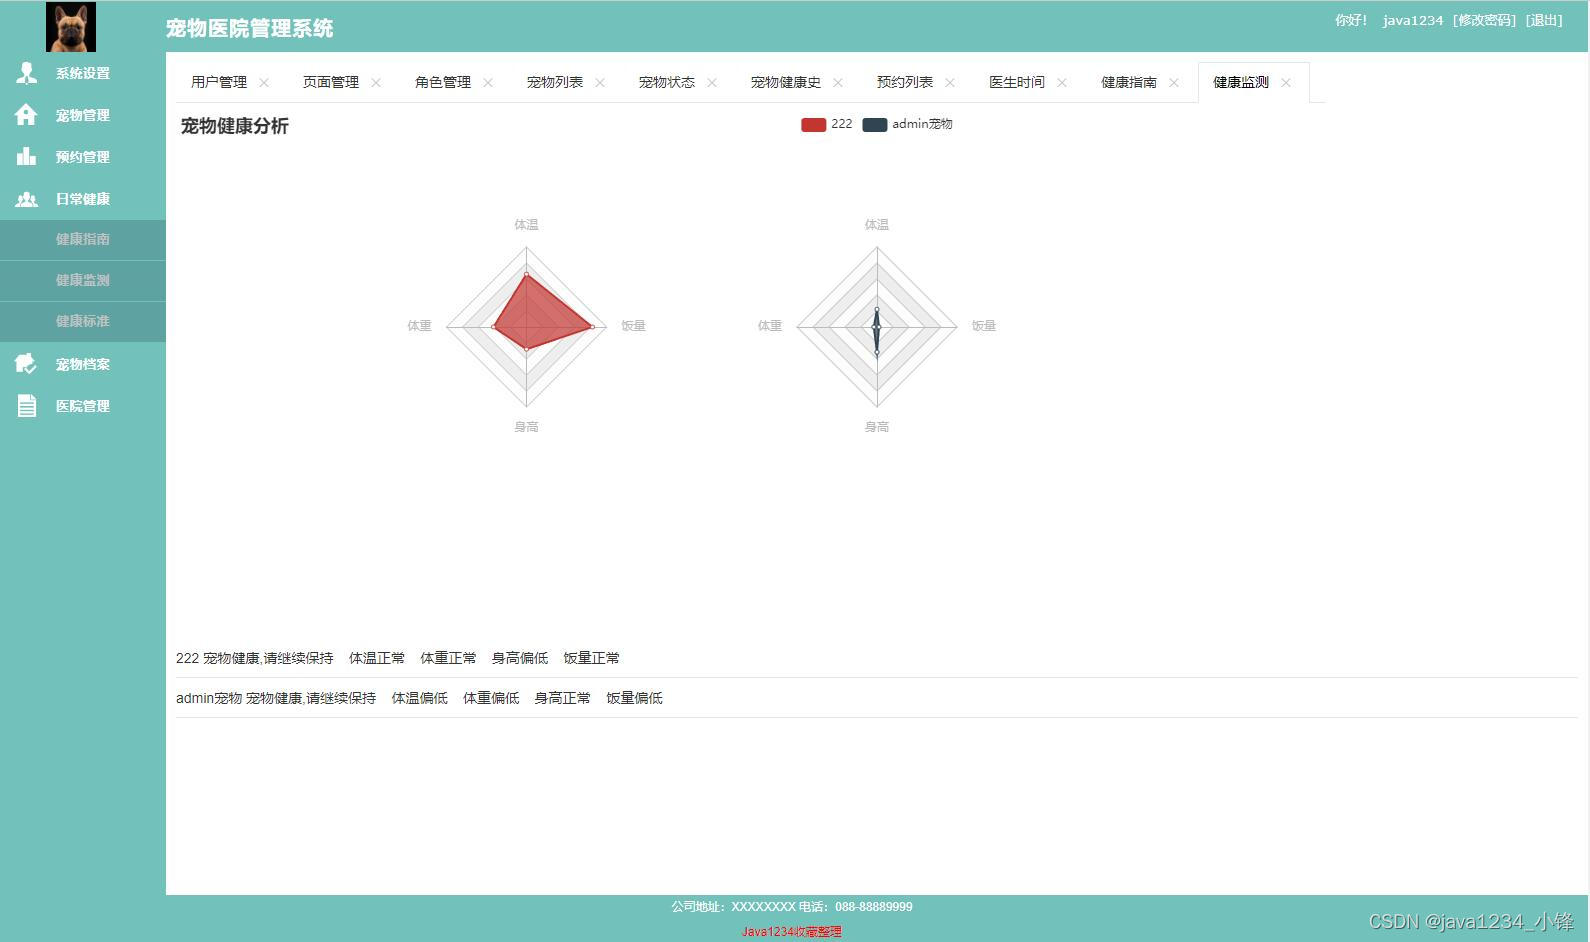
Task: Close the 角色管理 tab
Action: coord(488,83)
